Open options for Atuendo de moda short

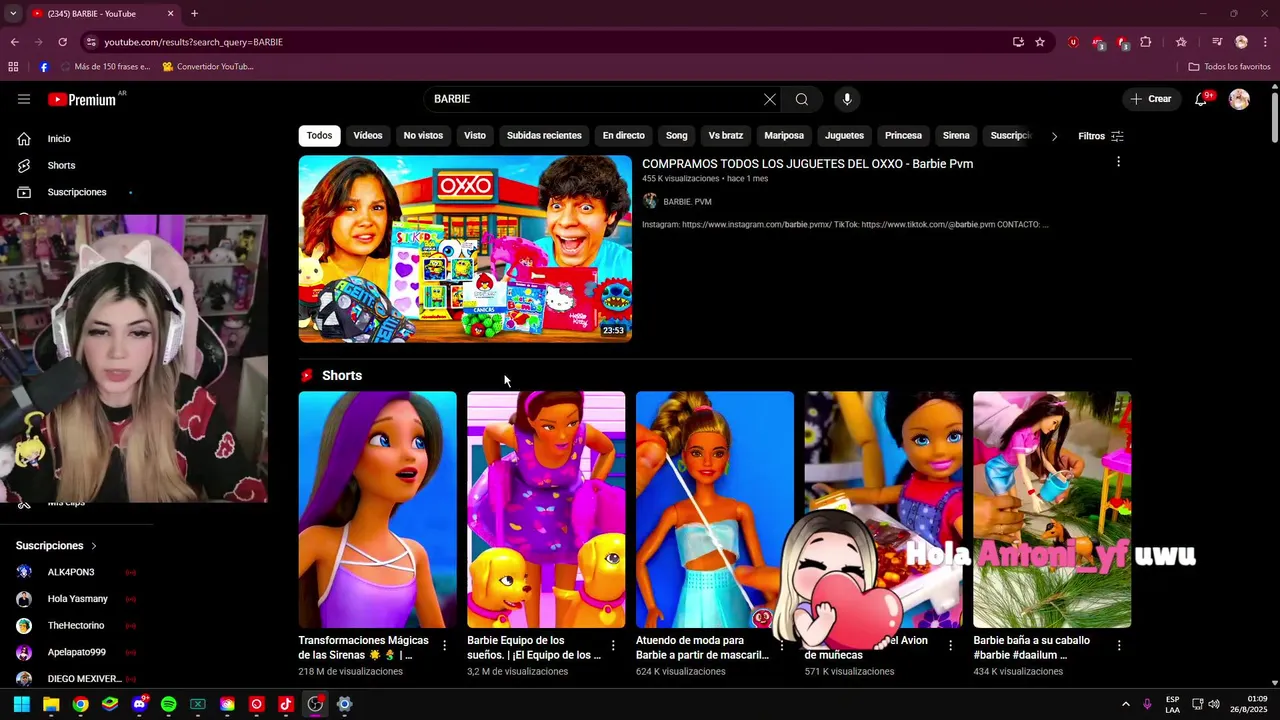click(x=782, y=646)
